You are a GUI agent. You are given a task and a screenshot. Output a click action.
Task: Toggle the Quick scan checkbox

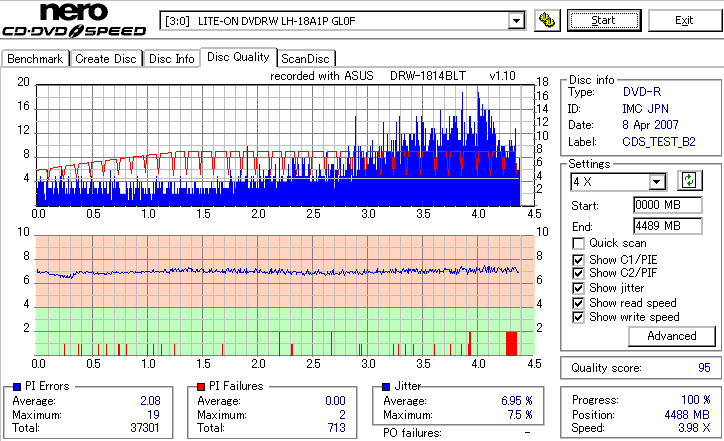[578, 243]
